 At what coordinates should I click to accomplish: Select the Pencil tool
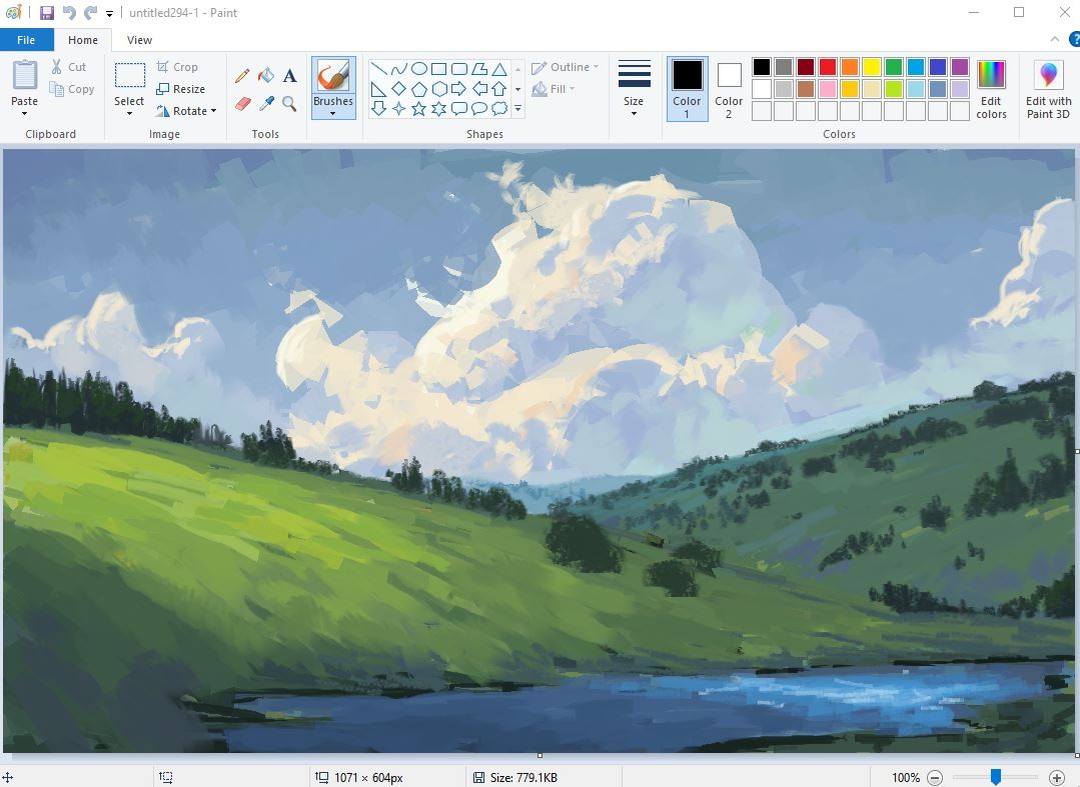tap(242, 76)
